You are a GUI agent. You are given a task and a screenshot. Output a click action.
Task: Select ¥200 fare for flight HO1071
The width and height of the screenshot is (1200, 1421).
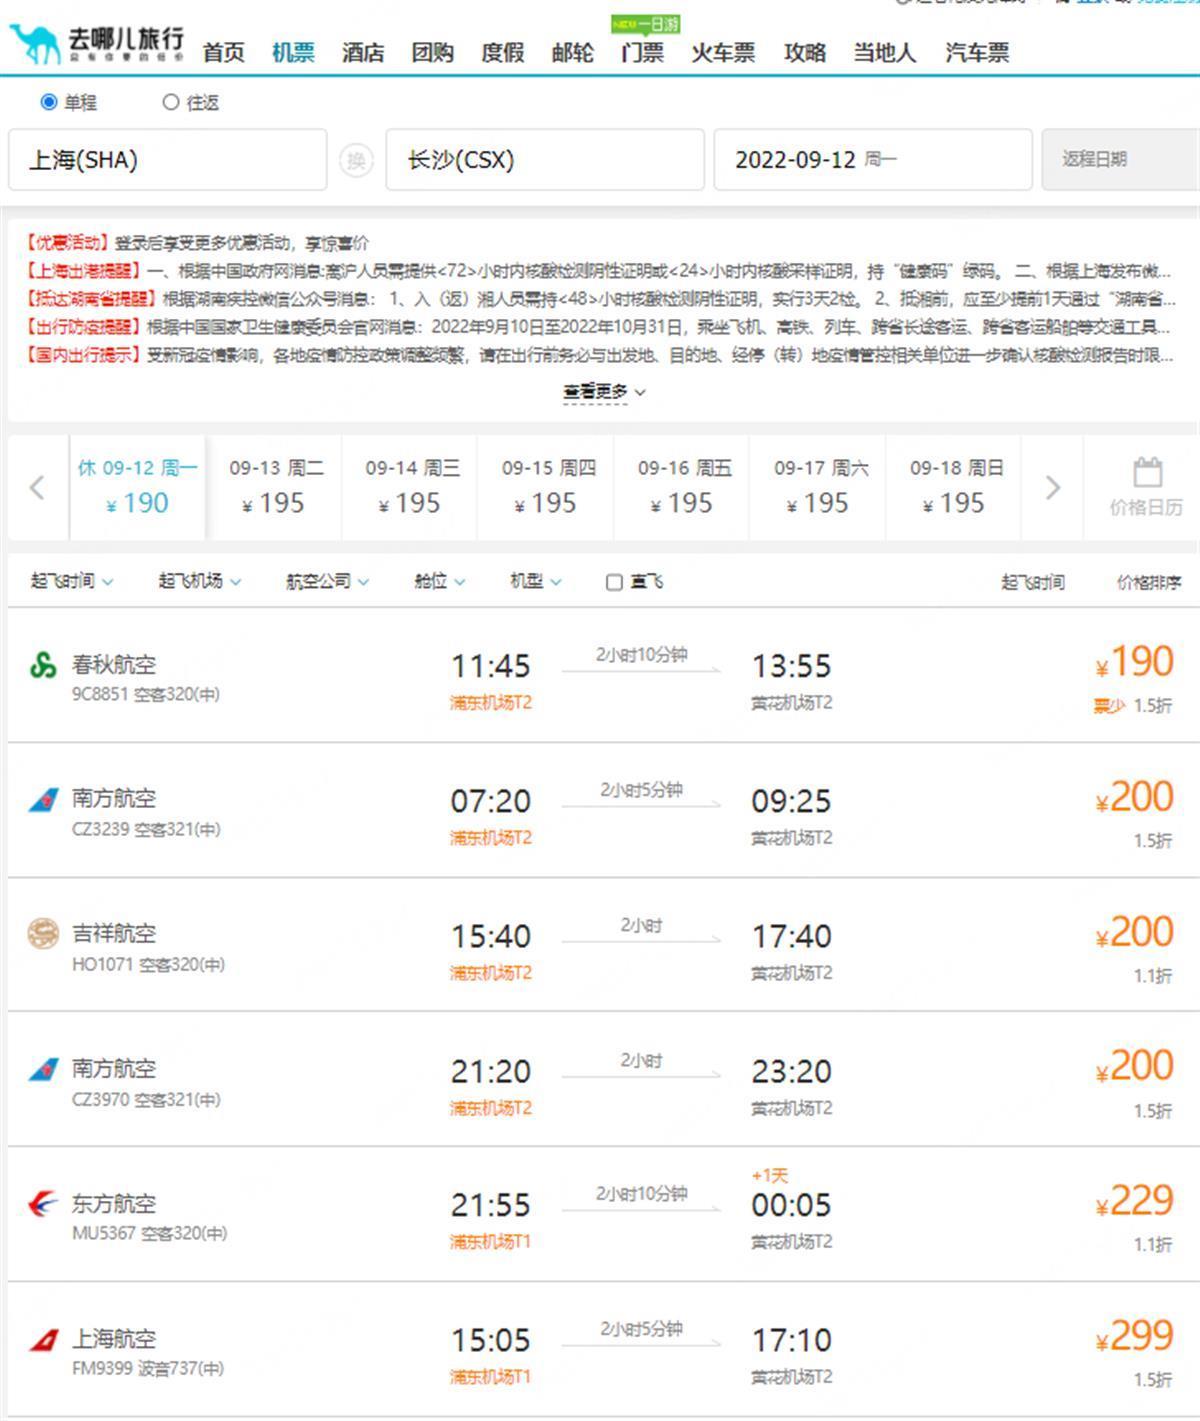coord(1134,932)
